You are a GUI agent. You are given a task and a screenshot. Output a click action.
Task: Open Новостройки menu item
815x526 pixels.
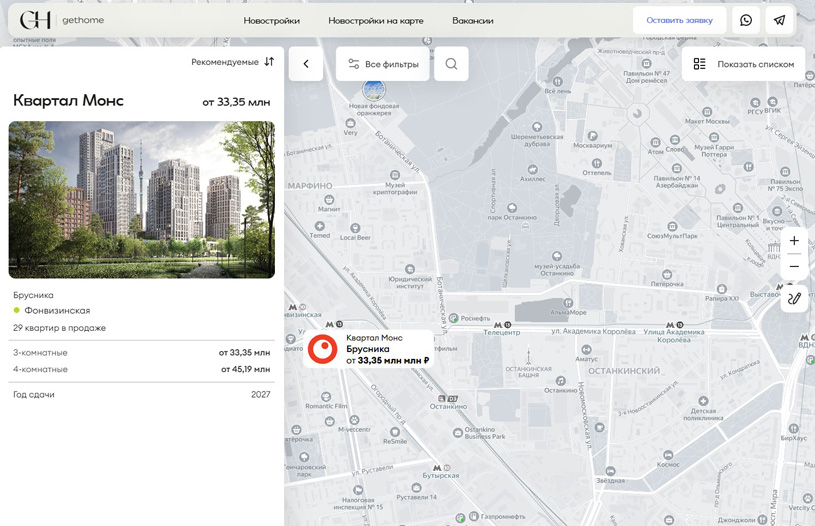[271, 21]
